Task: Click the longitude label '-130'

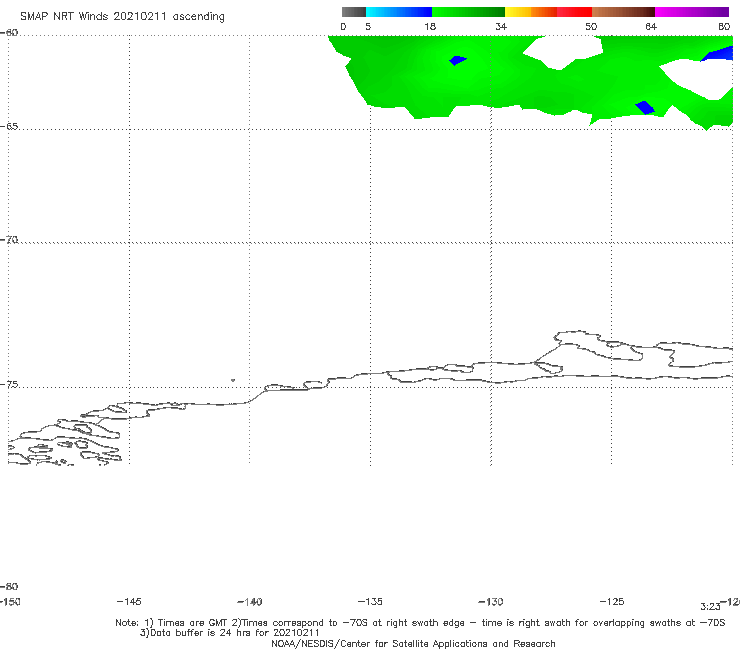Action: pos(491,602)
